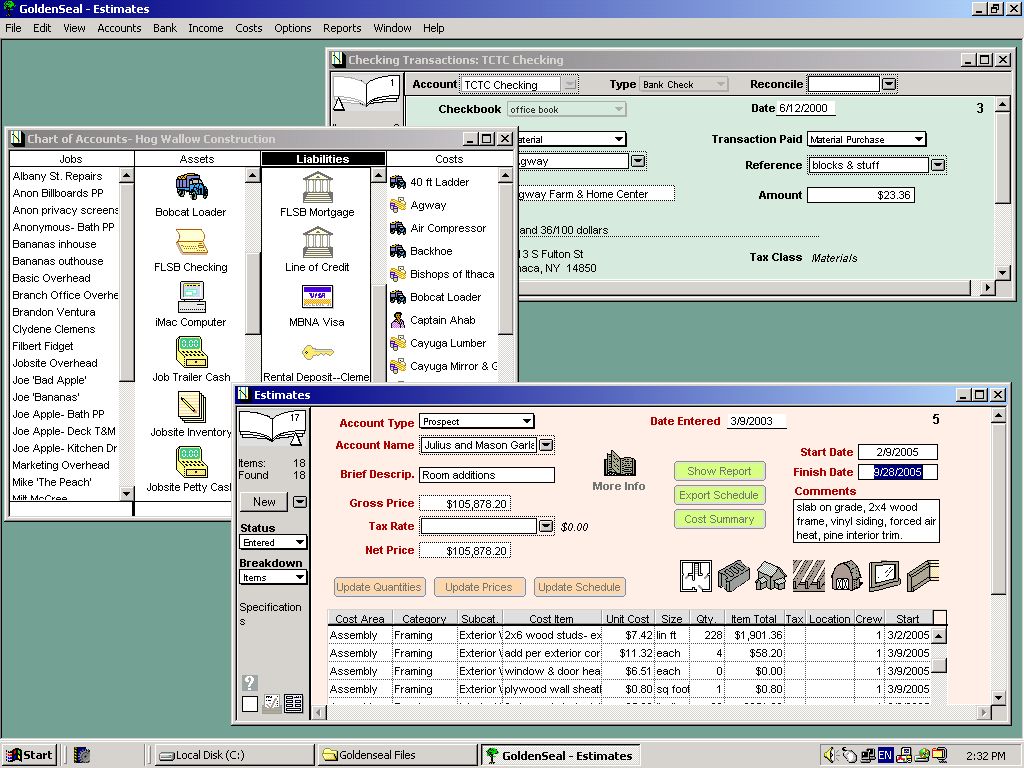Click the Job Trailer Cash register icon
Viewport: 1024px width, 768px height.
191,352
